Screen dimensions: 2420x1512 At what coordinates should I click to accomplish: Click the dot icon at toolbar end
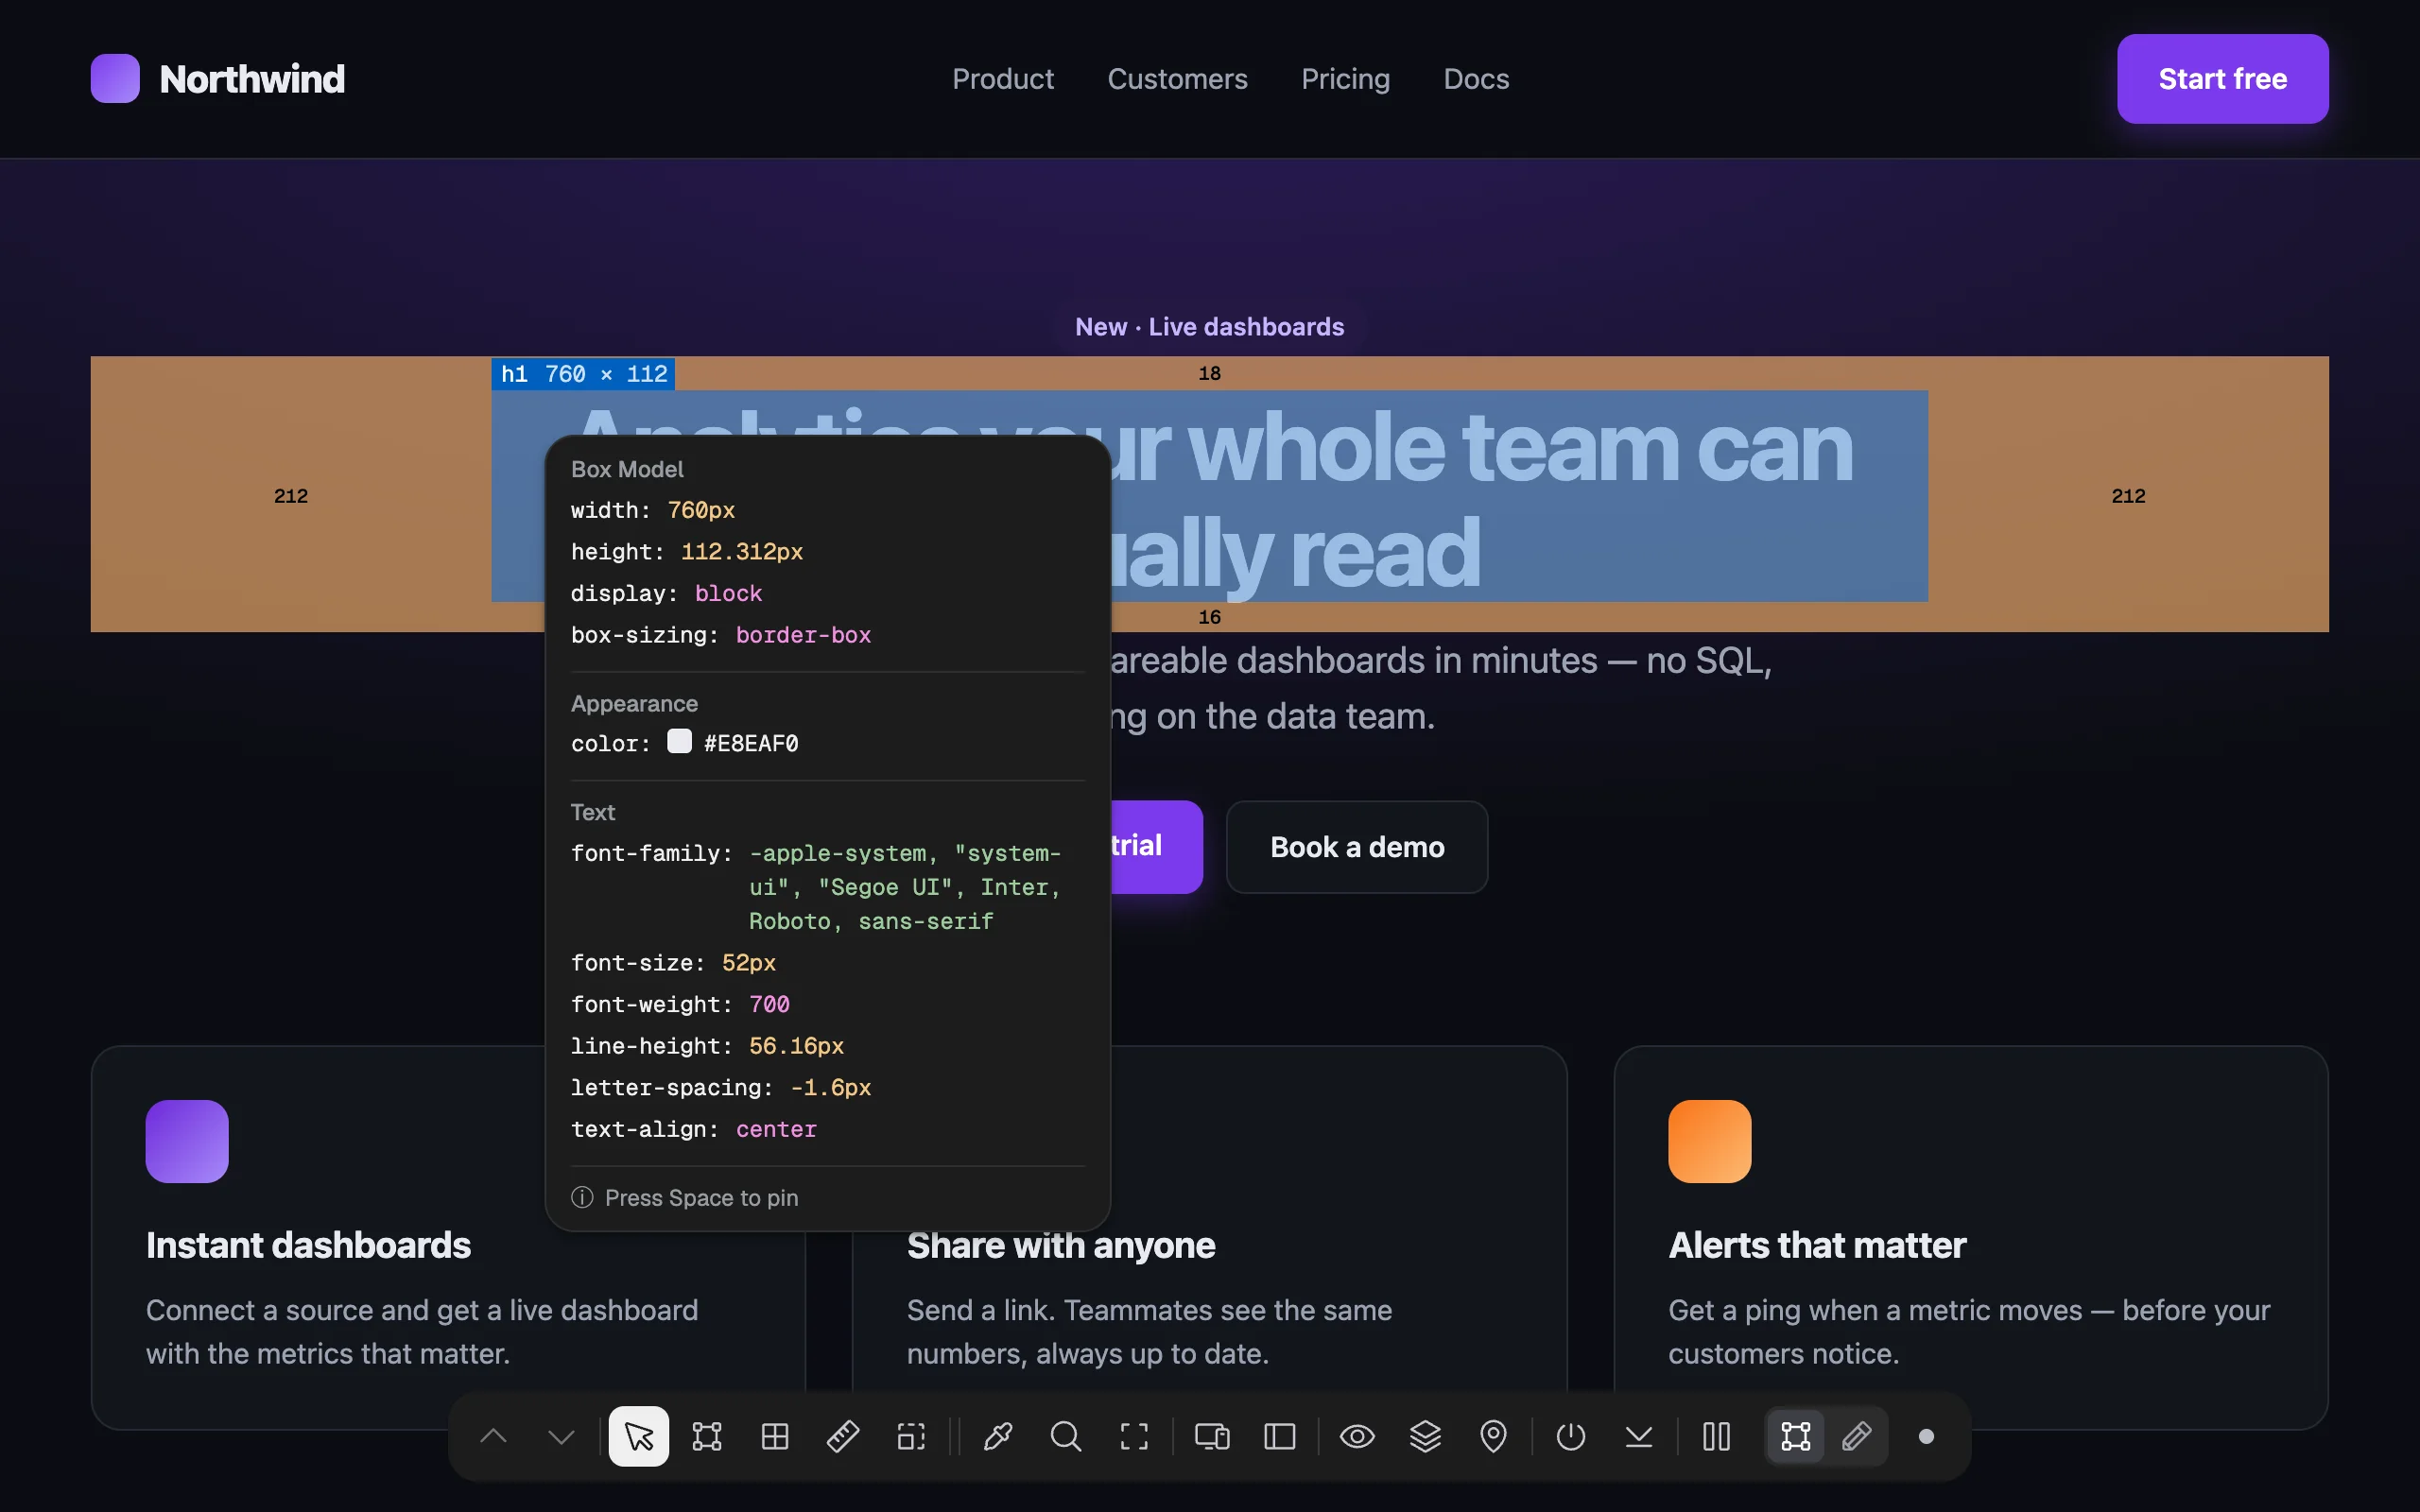1926,1436
